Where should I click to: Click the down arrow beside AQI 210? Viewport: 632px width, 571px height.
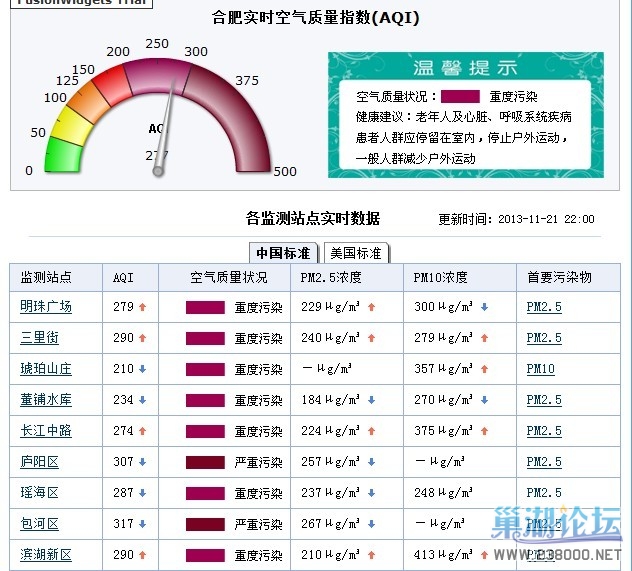point(142,369)
